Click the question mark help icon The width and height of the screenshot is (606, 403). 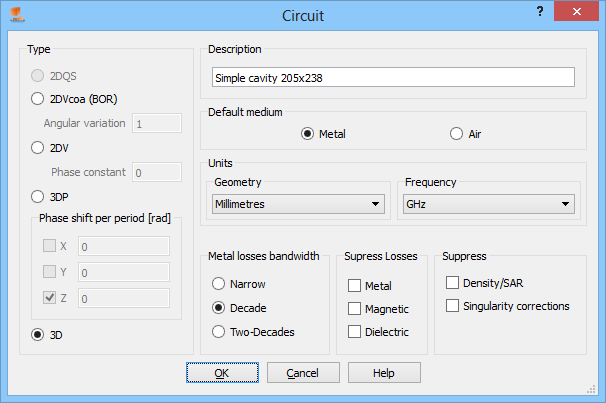pyautogui.click(x=540, y=11)
